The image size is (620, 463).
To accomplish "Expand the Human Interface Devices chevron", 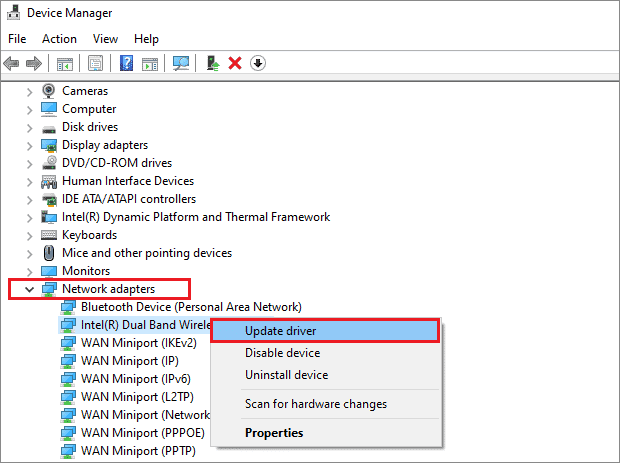I will [29, 181].
